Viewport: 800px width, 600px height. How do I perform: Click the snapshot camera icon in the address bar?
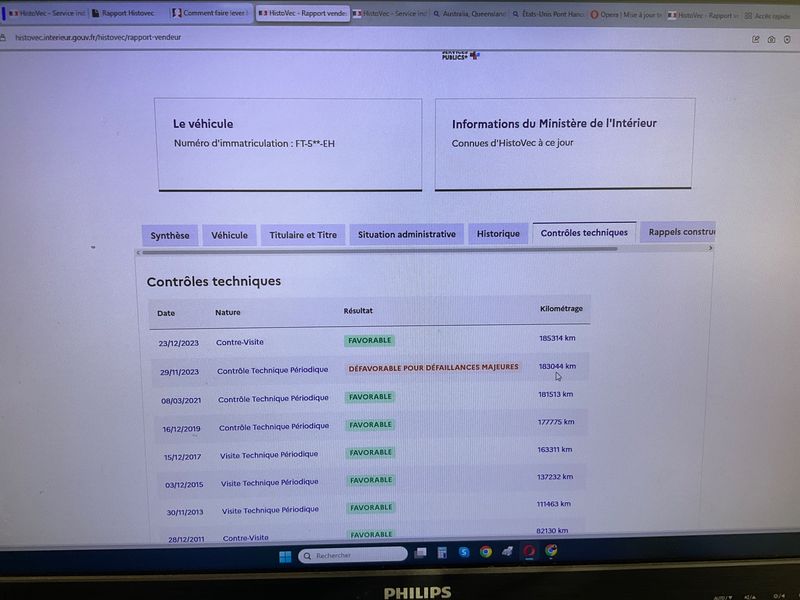pyautogui.click(x=771, y=39)
